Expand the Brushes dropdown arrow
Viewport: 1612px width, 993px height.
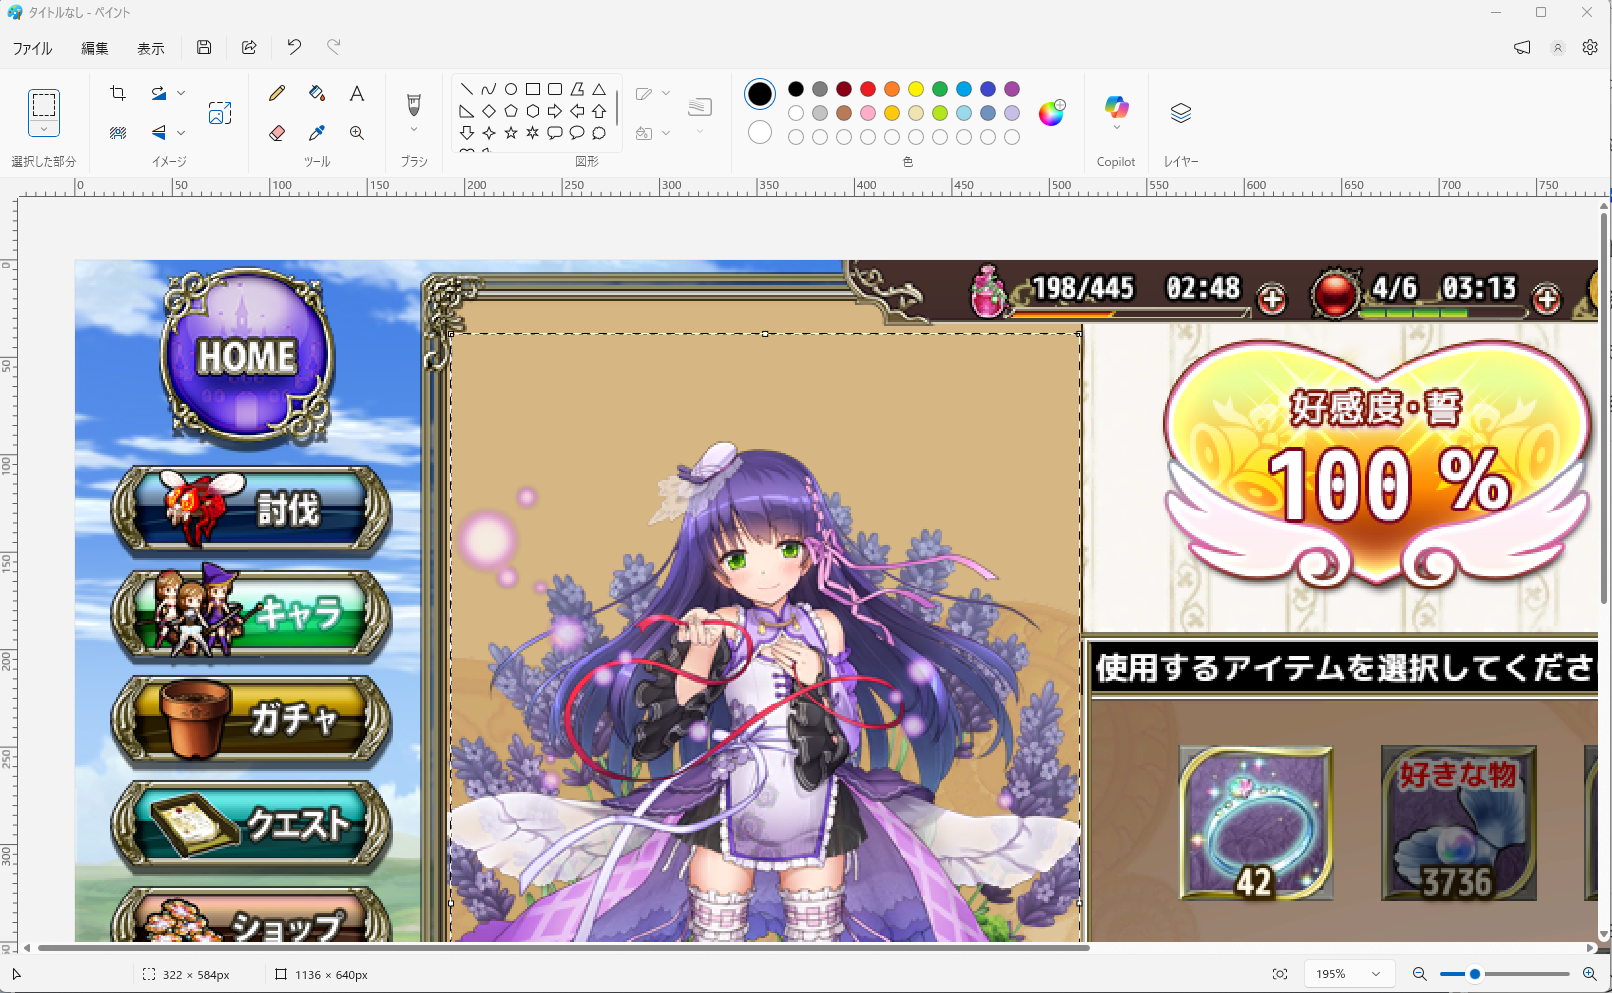tap(414, 129)
